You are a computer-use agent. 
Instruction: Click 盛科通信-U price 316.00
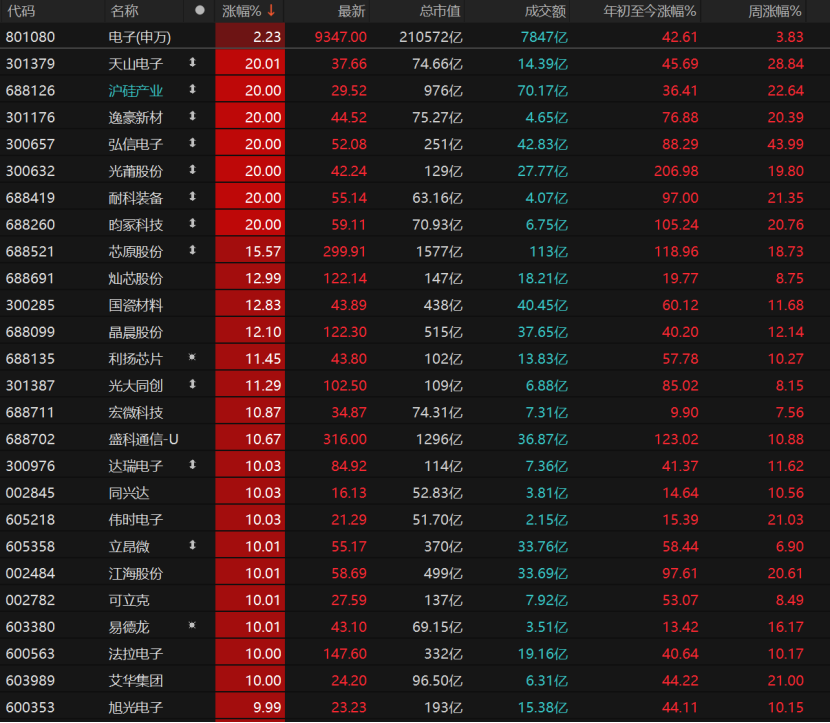(x=345, y=439)
